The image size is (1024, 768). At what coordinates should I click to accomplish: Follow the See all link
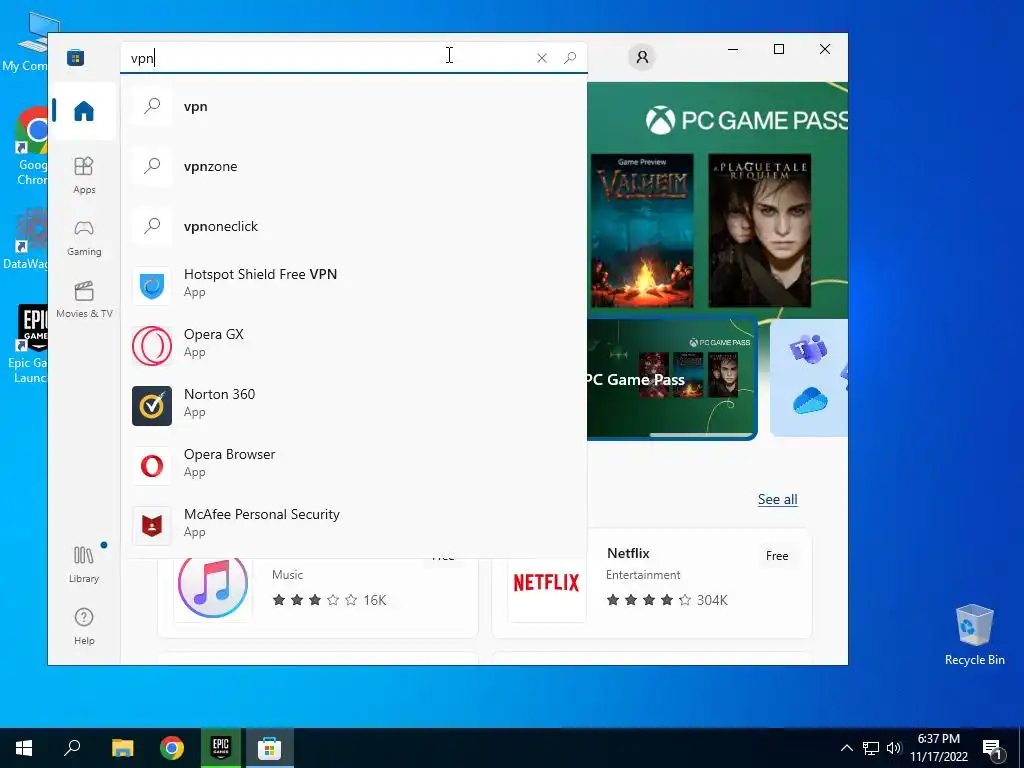[777, 500]
